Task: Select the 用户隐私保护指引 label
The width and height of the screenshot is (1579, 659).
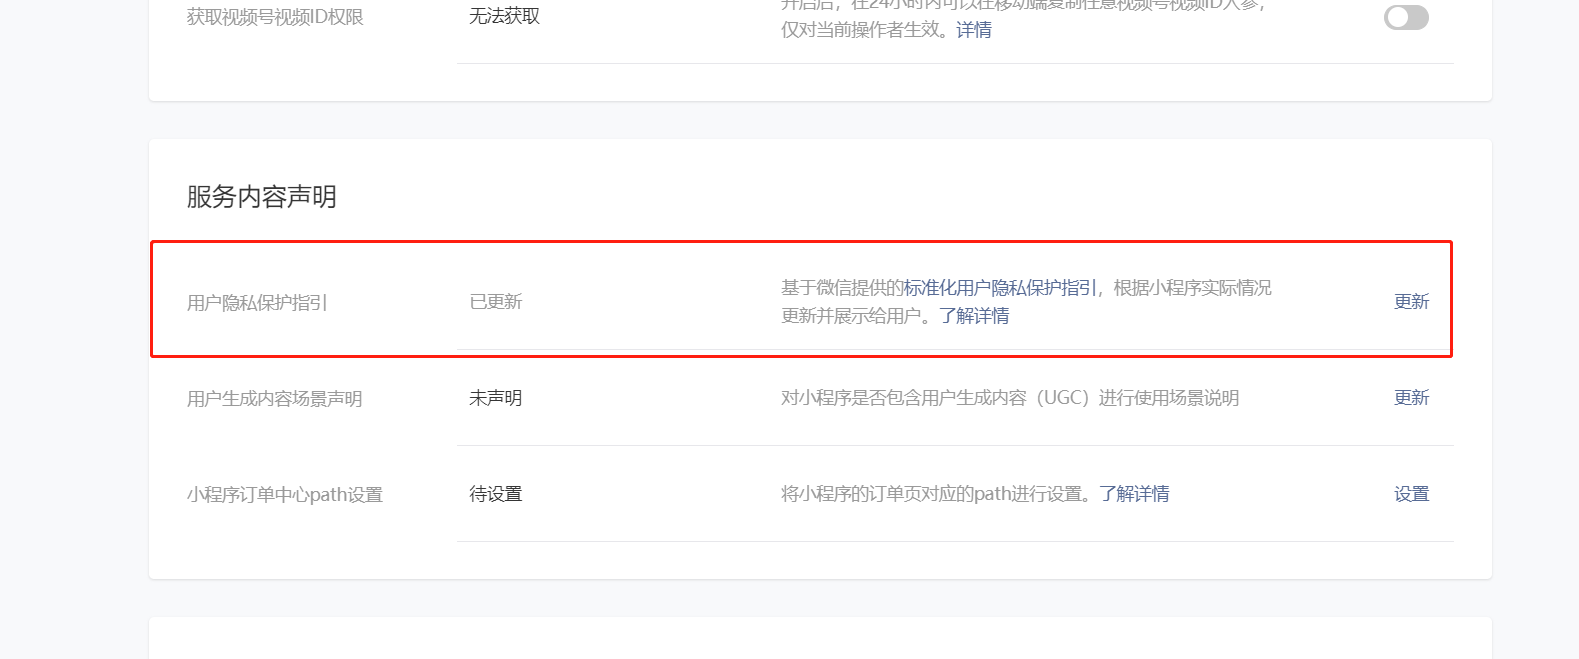Action: coord(257,303)
